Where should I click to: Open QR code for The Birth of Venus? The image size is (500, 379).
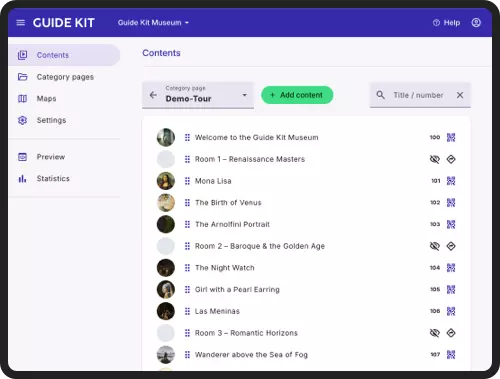451,202
